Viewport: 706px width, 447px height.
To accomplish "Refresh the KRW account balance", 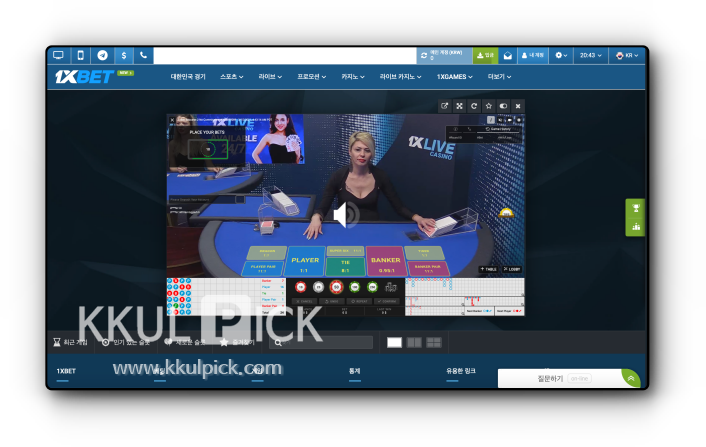I will tap(424, 55).
